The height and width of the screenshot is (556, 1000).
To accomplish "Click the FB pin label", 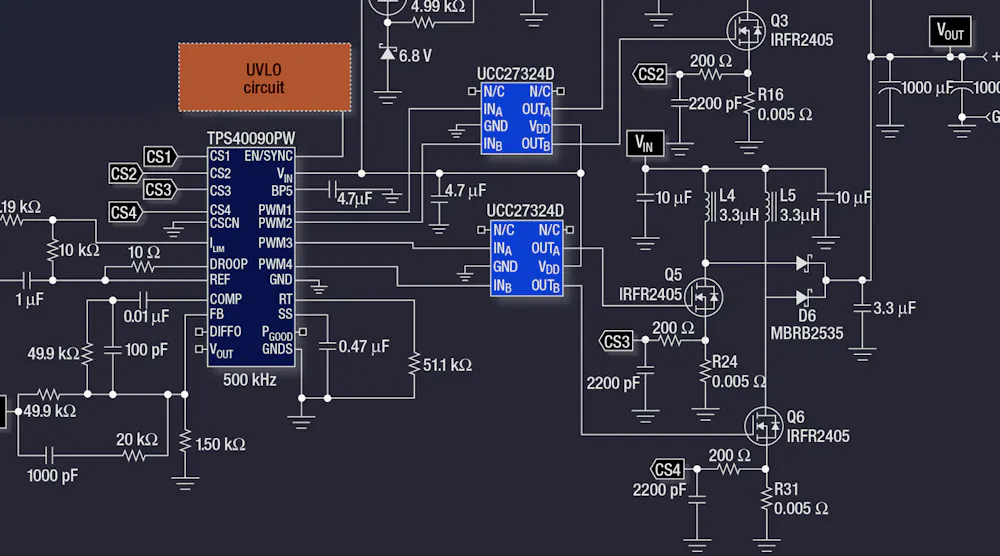I will coord(217,314).
